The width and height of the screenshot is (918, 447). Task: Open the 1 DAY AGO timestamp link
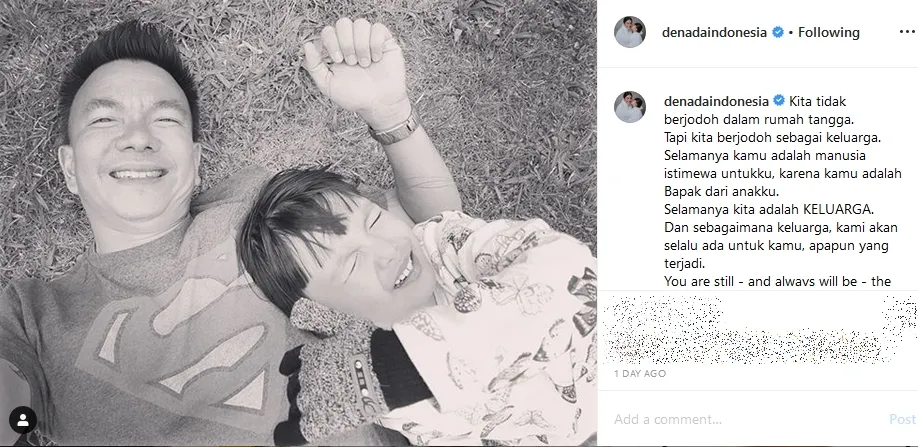[x=640, y=373]
